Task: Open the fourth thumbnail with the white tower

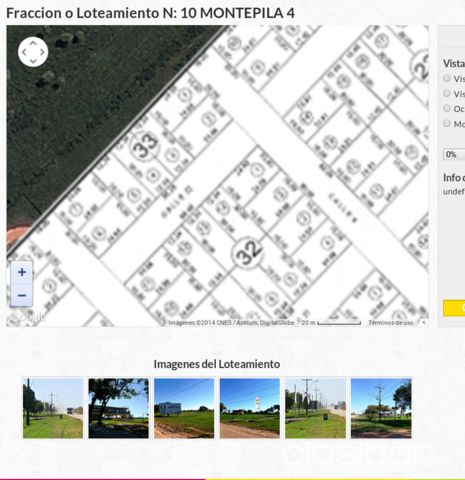Action: pyautogui.click(x=250, y=408)
